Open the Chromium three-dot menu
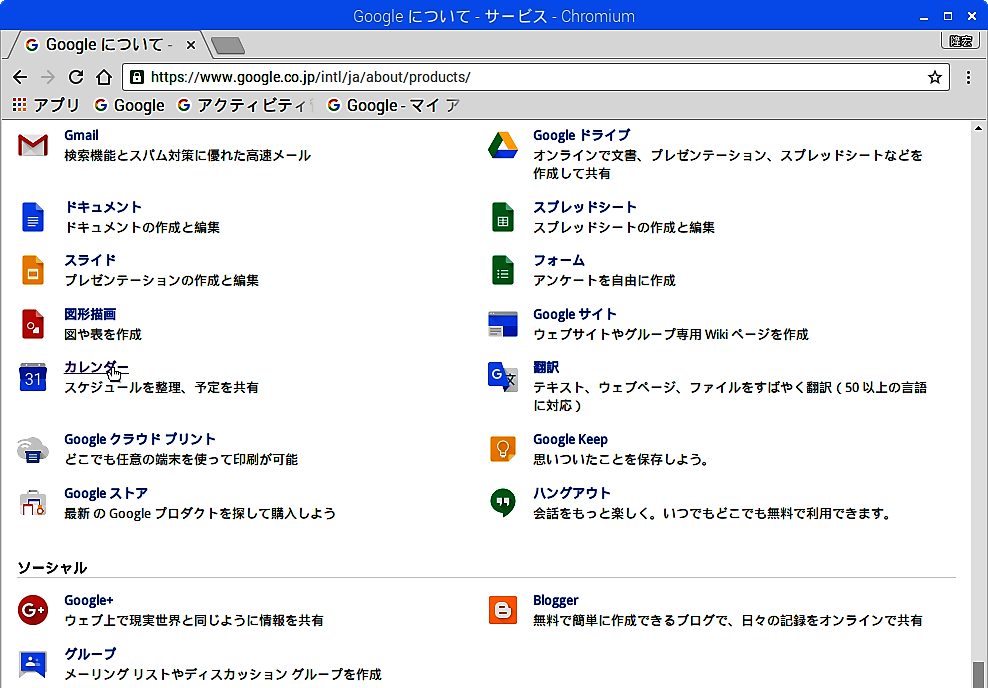Image resolution: width=988 pixels, height=688 pixels. (968, 77)
